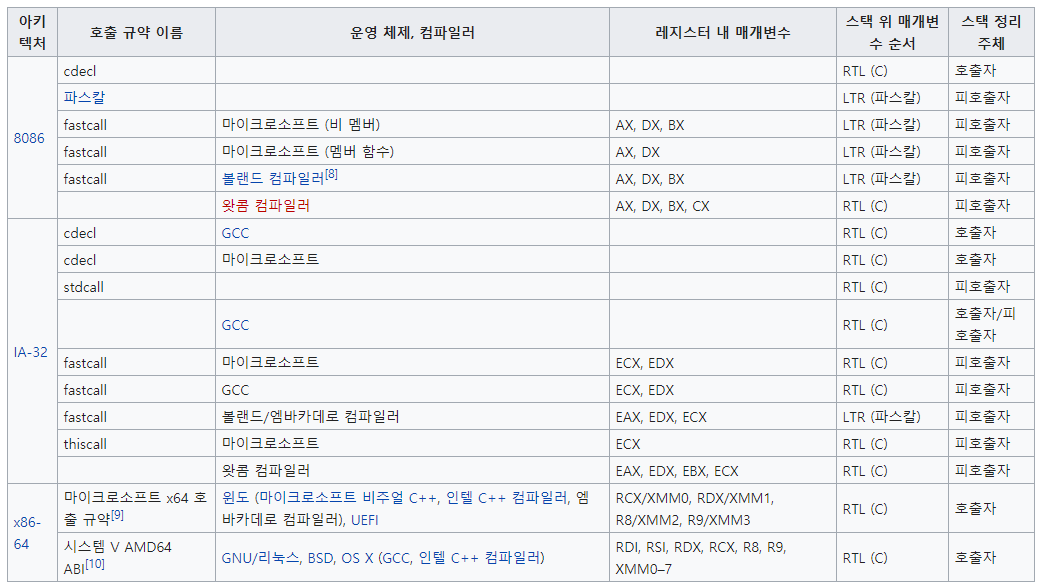Image resolution: width=1044 pixels, height=588 pixels.
Task: Click the plain GCC text in the fastcall row
Action: click(235, 390)
